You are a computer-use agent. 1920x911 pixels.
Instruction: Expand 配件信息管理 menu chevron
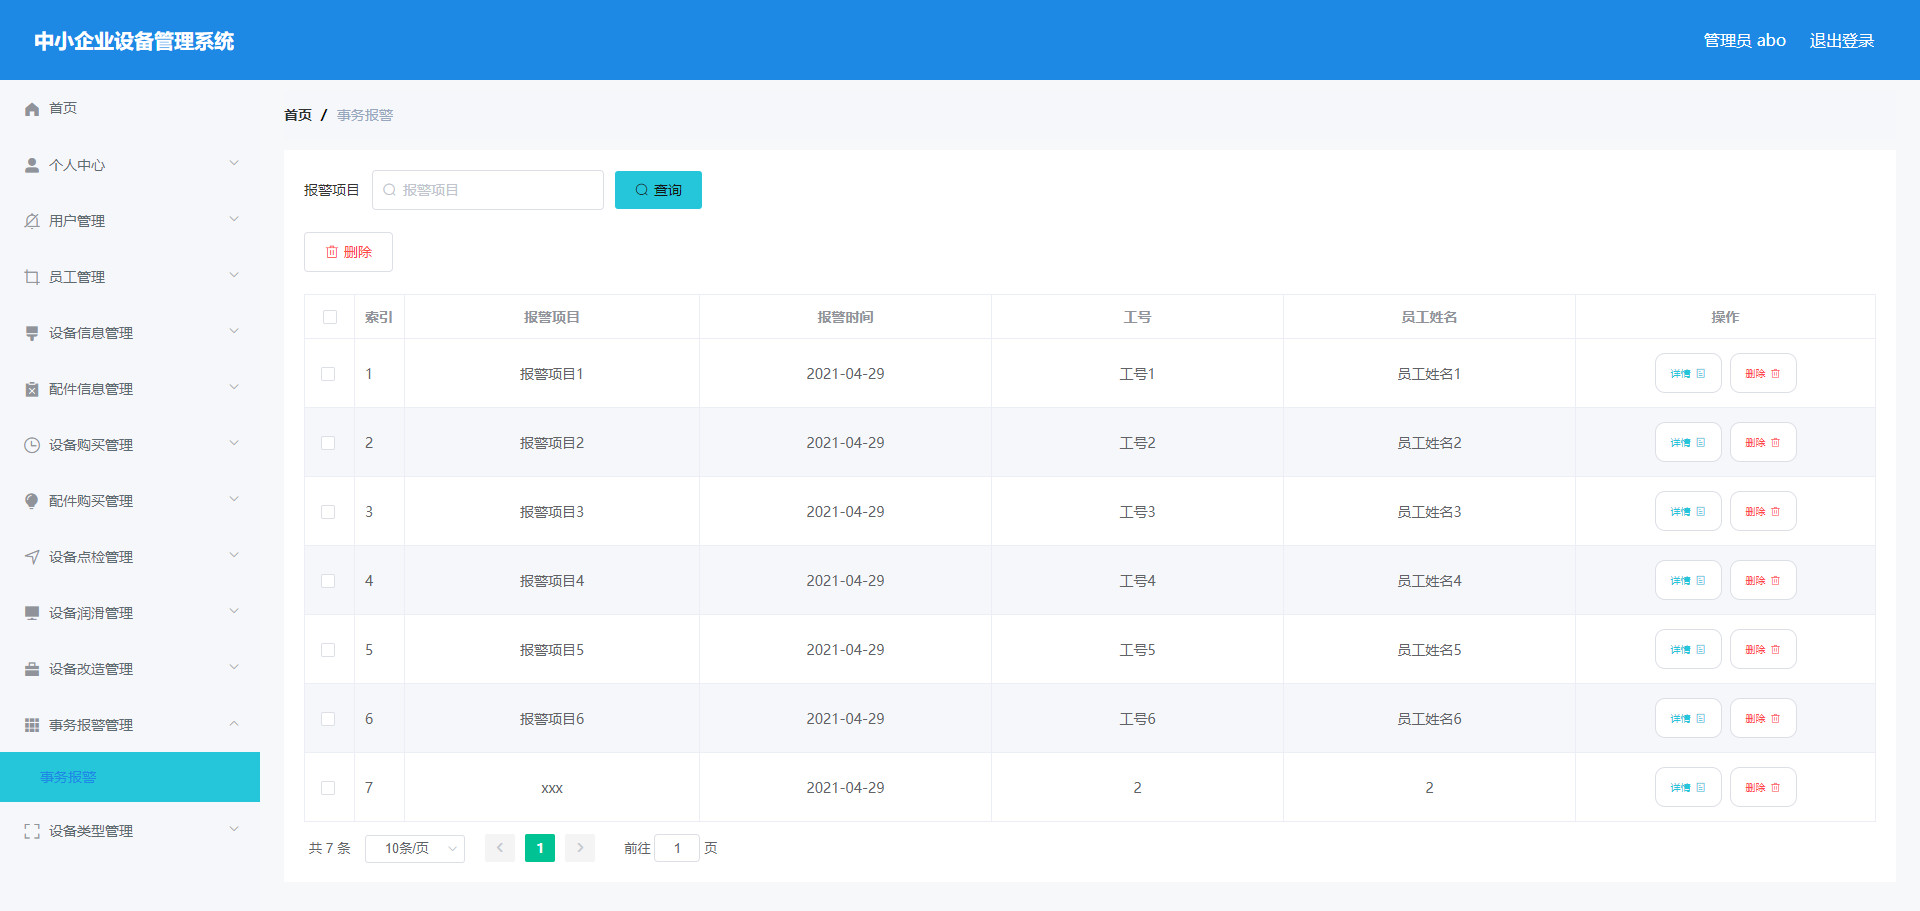coord(234,387)
